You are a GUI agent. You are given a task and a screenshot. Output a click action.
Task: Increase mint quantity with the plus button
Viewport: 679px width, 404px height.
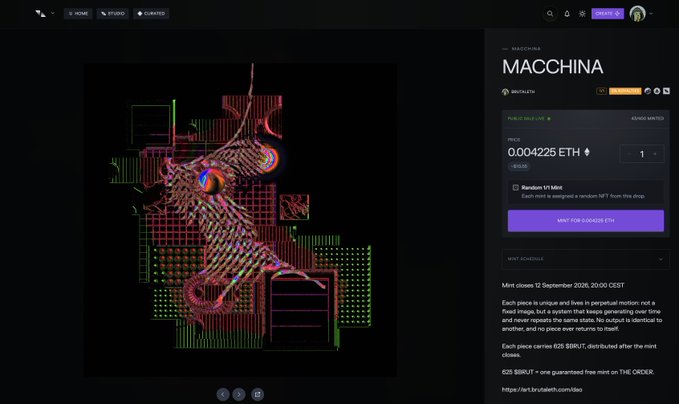pyautogui.click(x=655, y=154)
